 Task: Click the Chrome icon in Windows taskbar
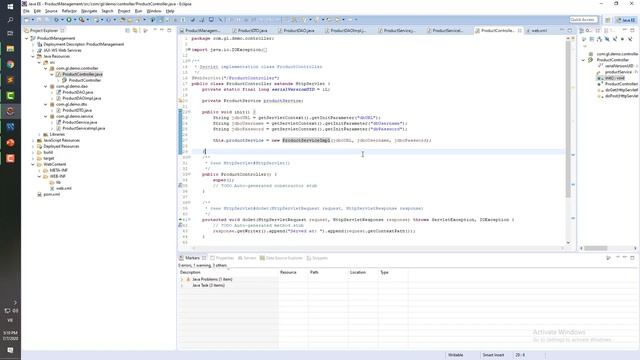click(x=10, y=64)
